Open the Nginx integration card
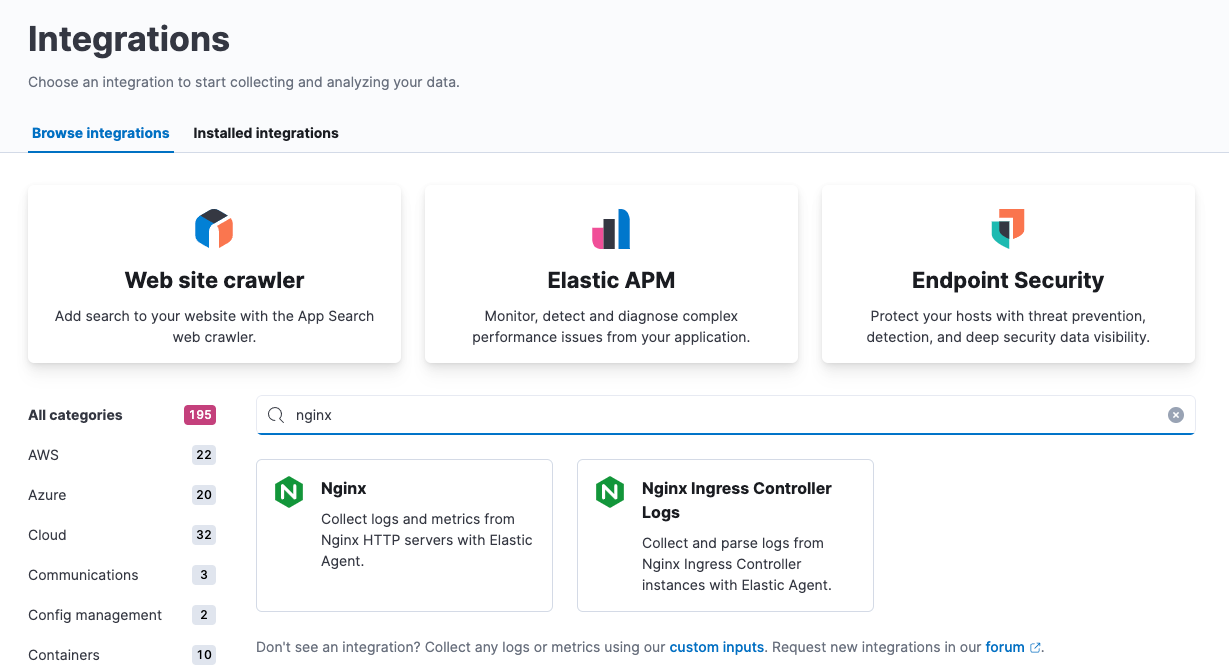This screenshot has width=1229, height=665. (404, 535)
